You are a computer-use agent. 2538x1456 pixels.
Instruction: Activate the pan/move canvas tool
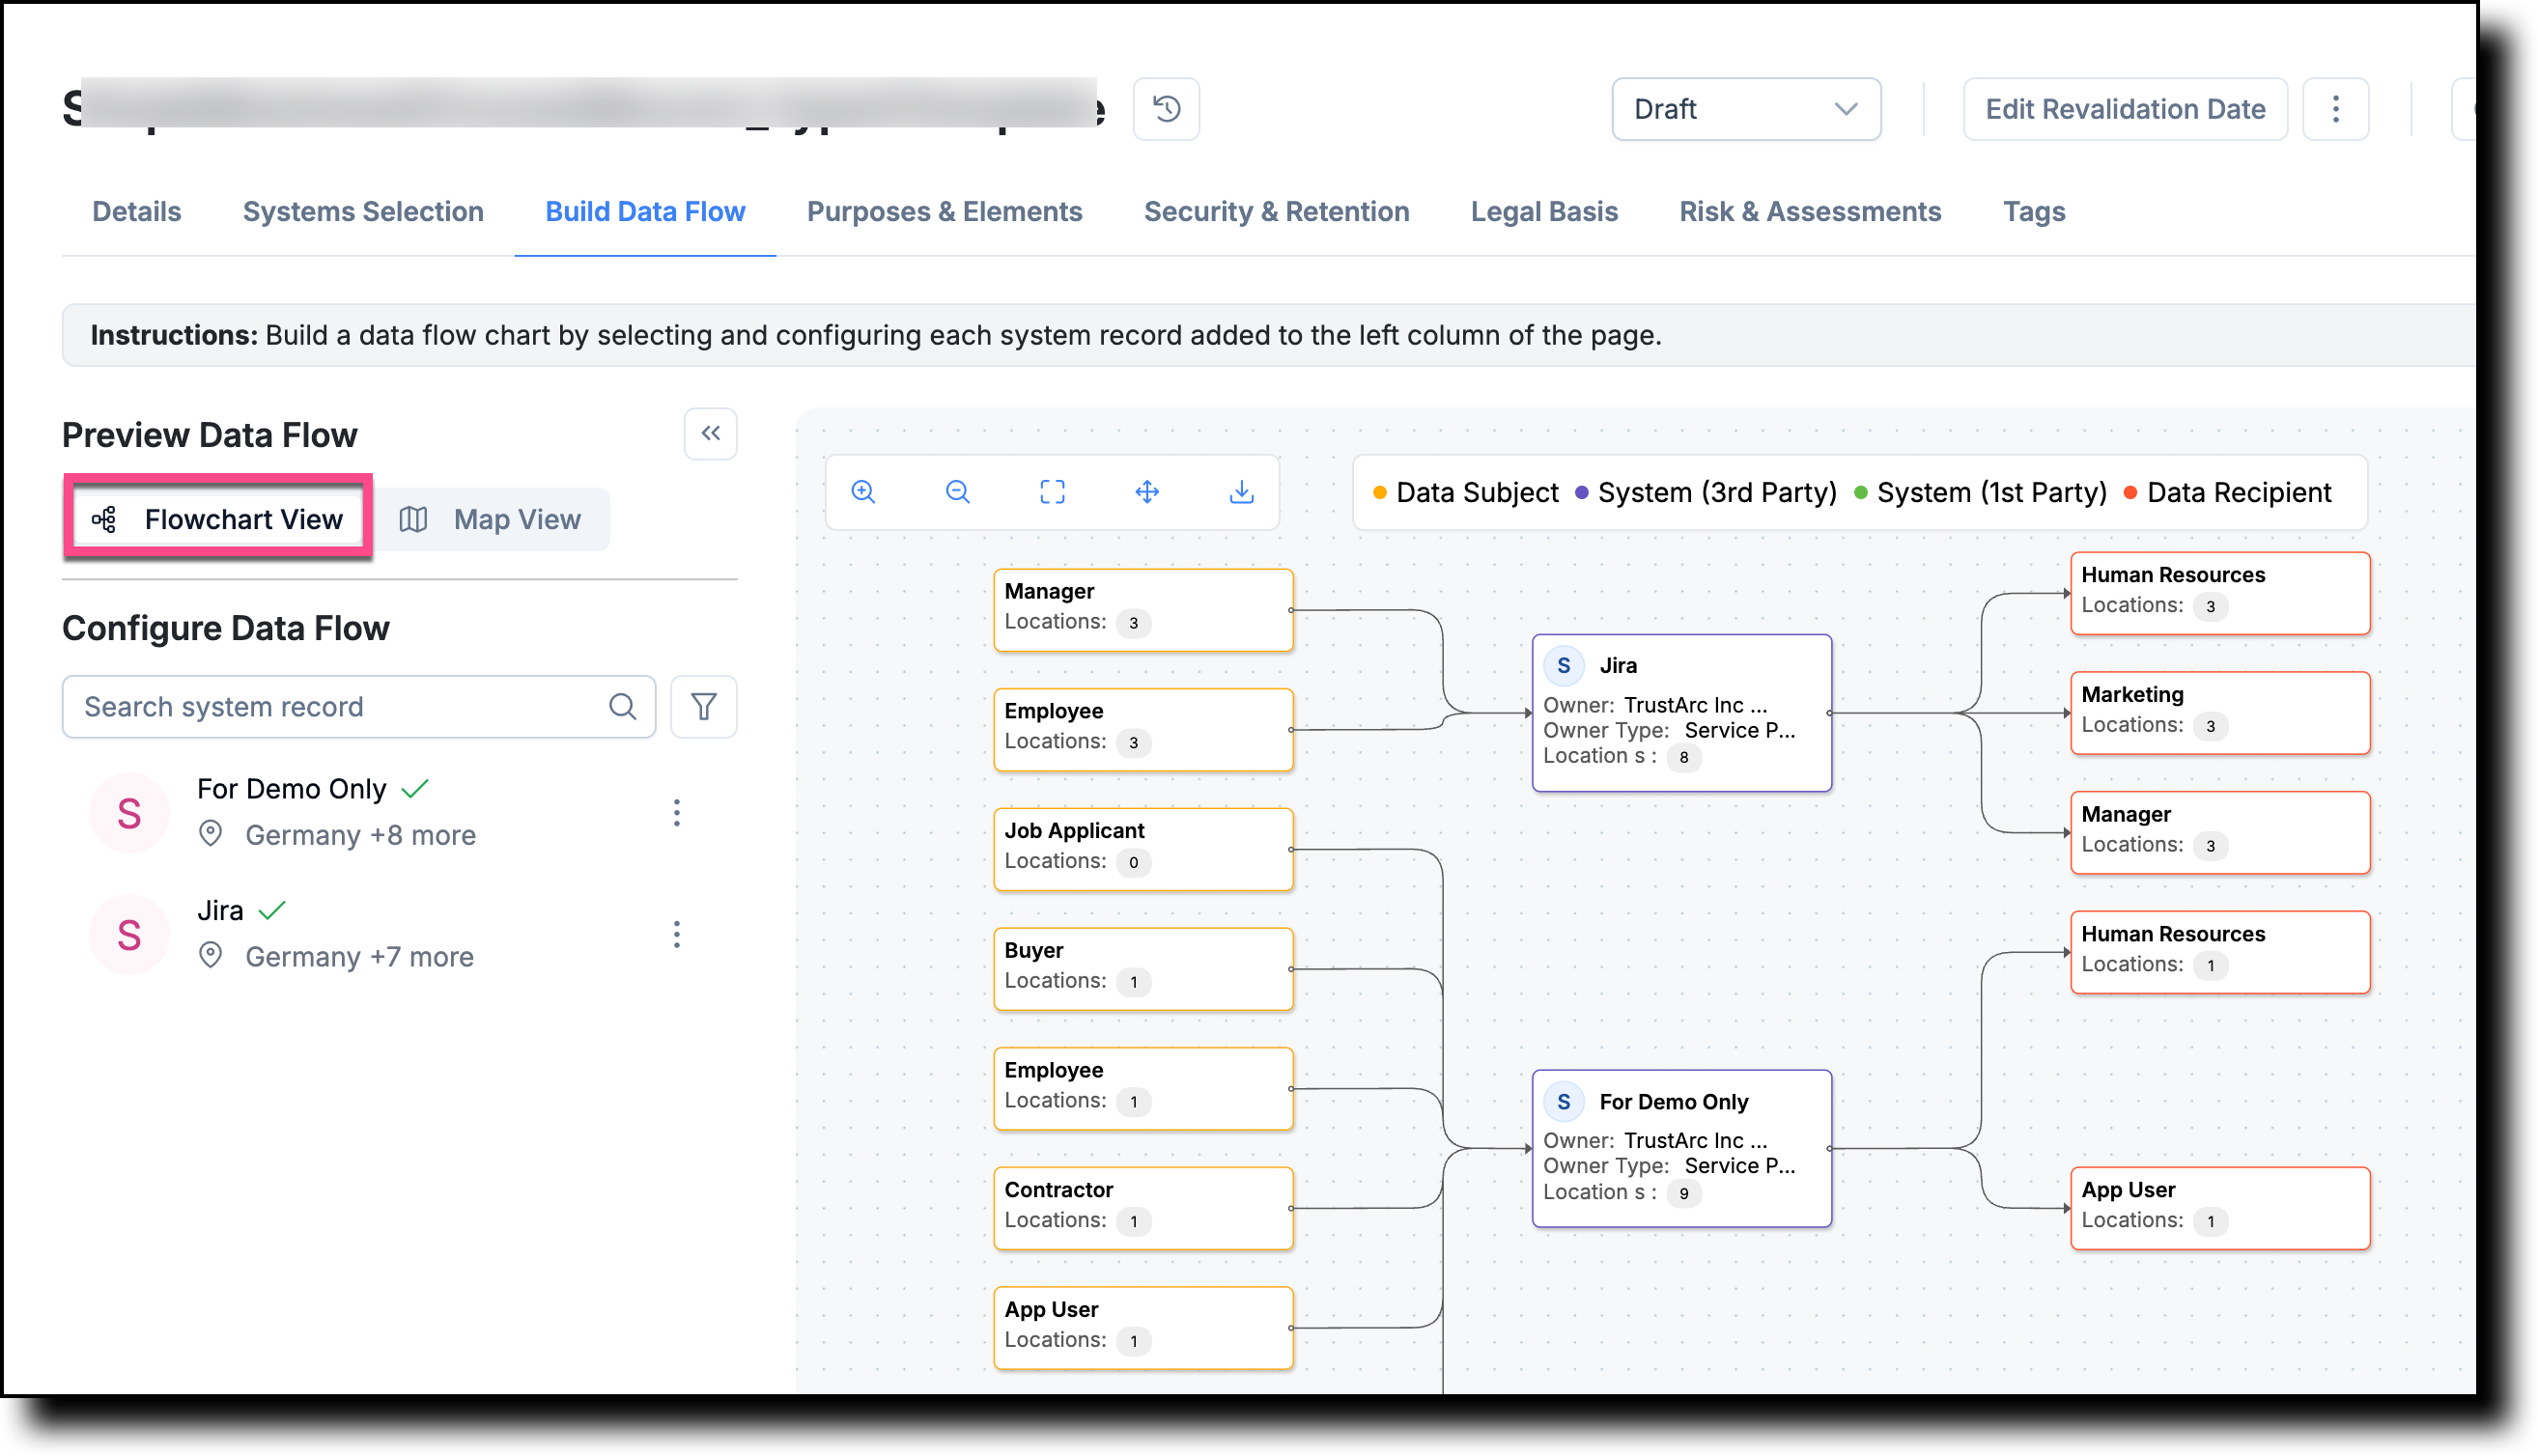point(1147,491)
